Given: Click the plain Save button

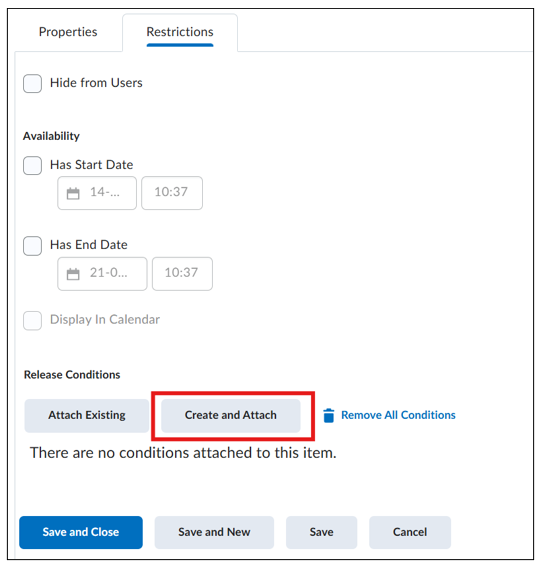Looking at the screenshot, I should pyautogui.click(x=322, y=532).
